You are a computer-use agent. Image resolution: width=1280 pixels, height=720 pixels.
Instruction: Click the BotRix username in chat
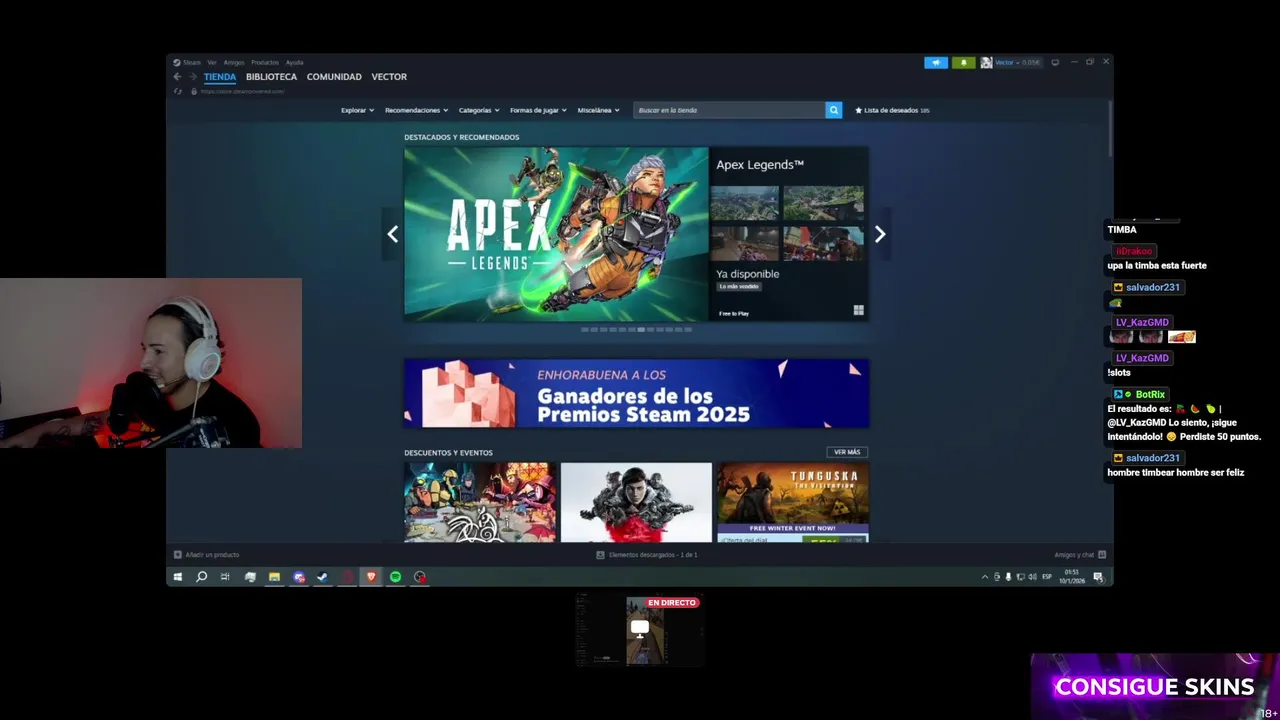(1150, 394)
